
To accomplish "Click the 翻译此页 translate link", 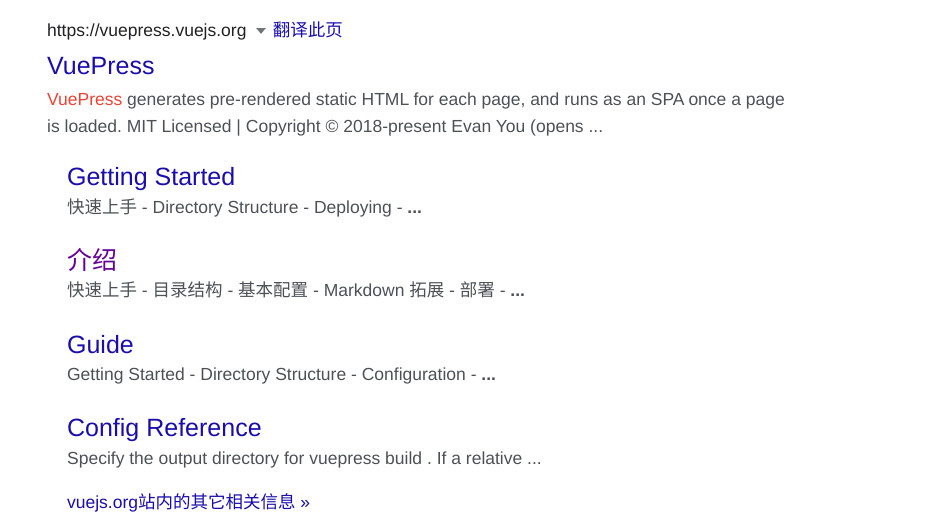I will 308,30.
